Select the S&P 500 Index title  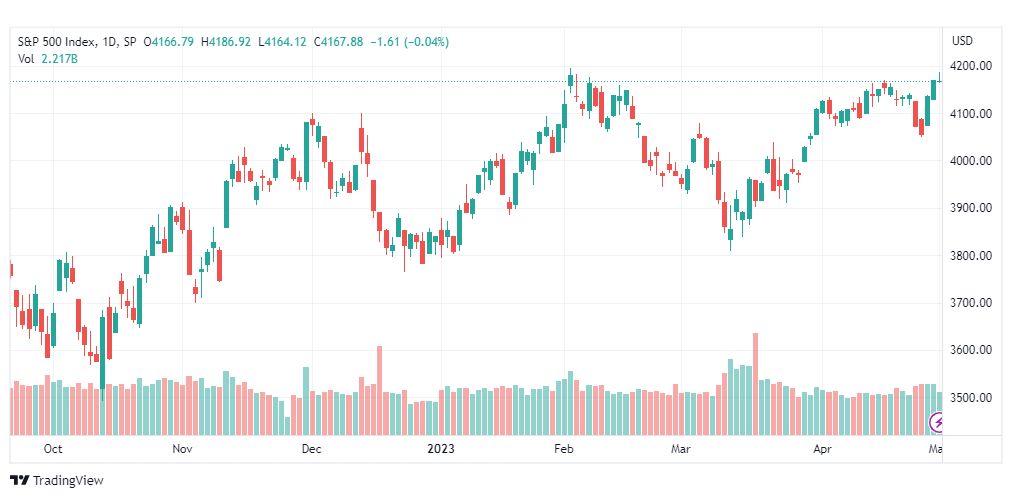[57, 42]
